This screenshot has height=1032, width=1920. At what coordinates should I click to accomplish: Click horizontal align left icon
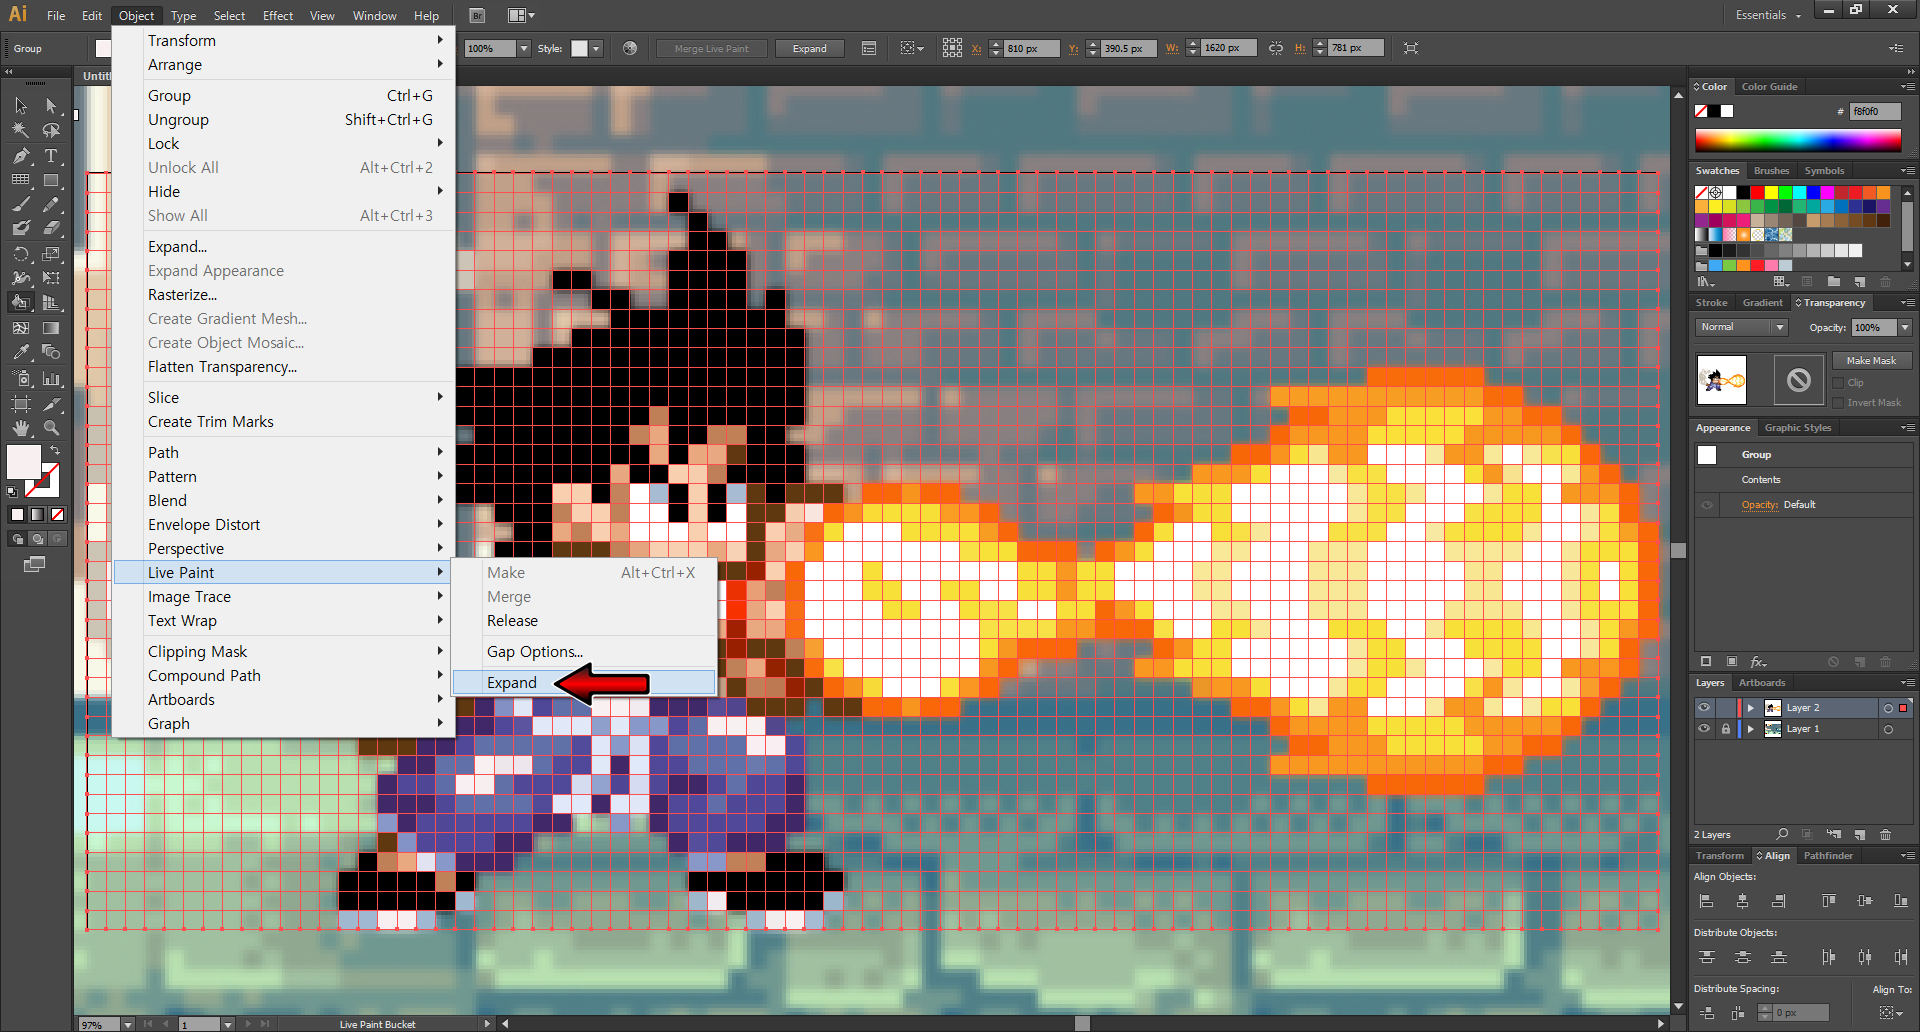click(x=1707, y=901)
